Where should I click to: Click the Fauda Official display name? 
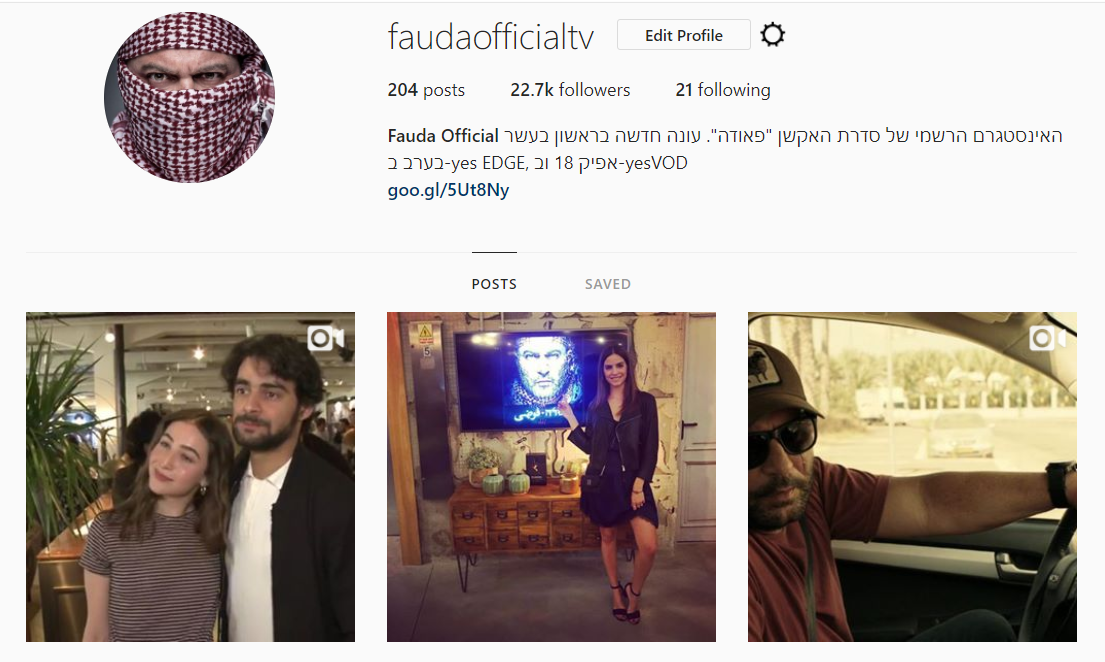click(443, 135)
